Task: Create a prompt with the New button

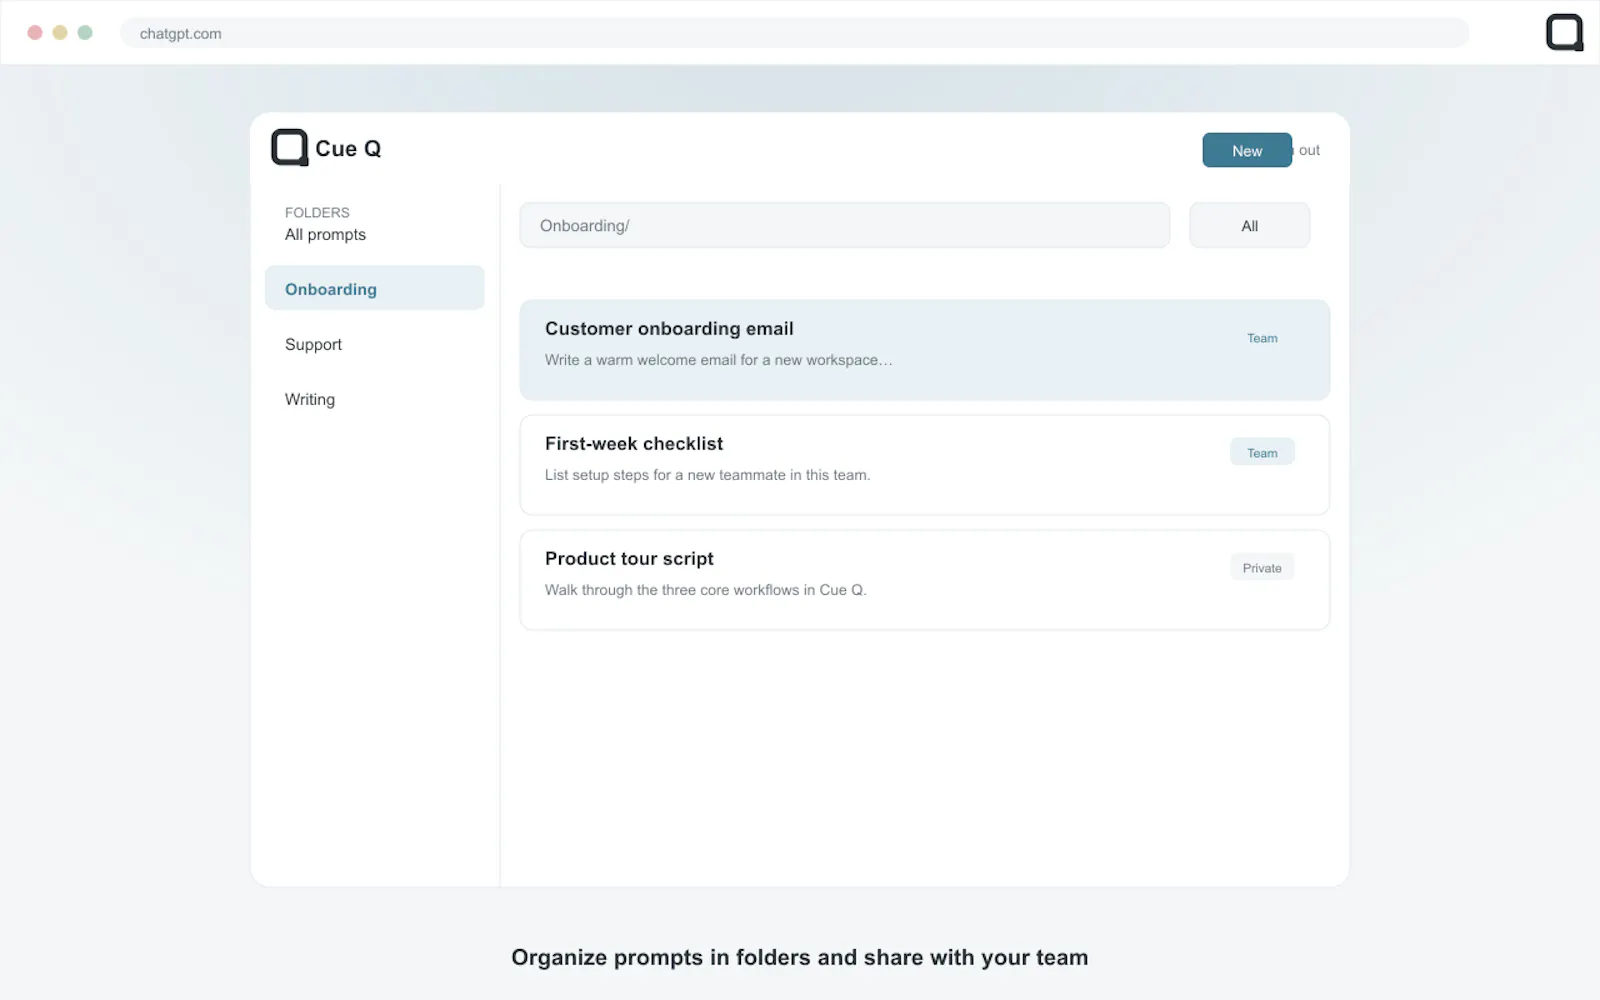Action: click(1247, 150)
